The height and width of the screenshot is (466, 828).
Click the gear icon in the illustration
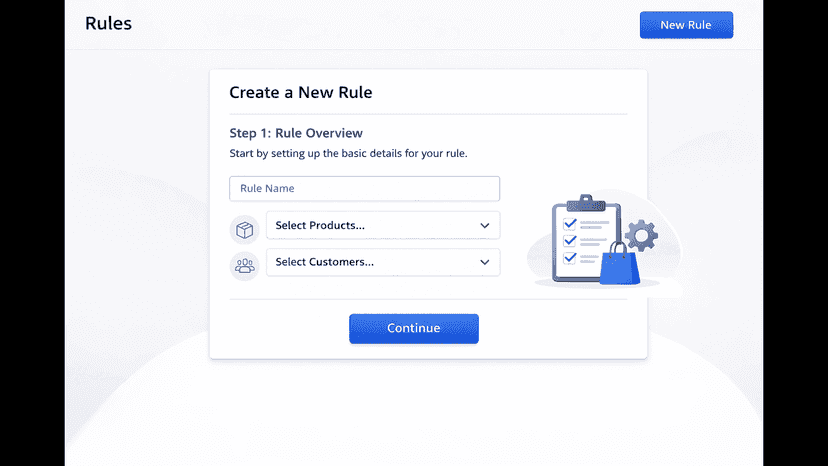[x=641, y=235]
